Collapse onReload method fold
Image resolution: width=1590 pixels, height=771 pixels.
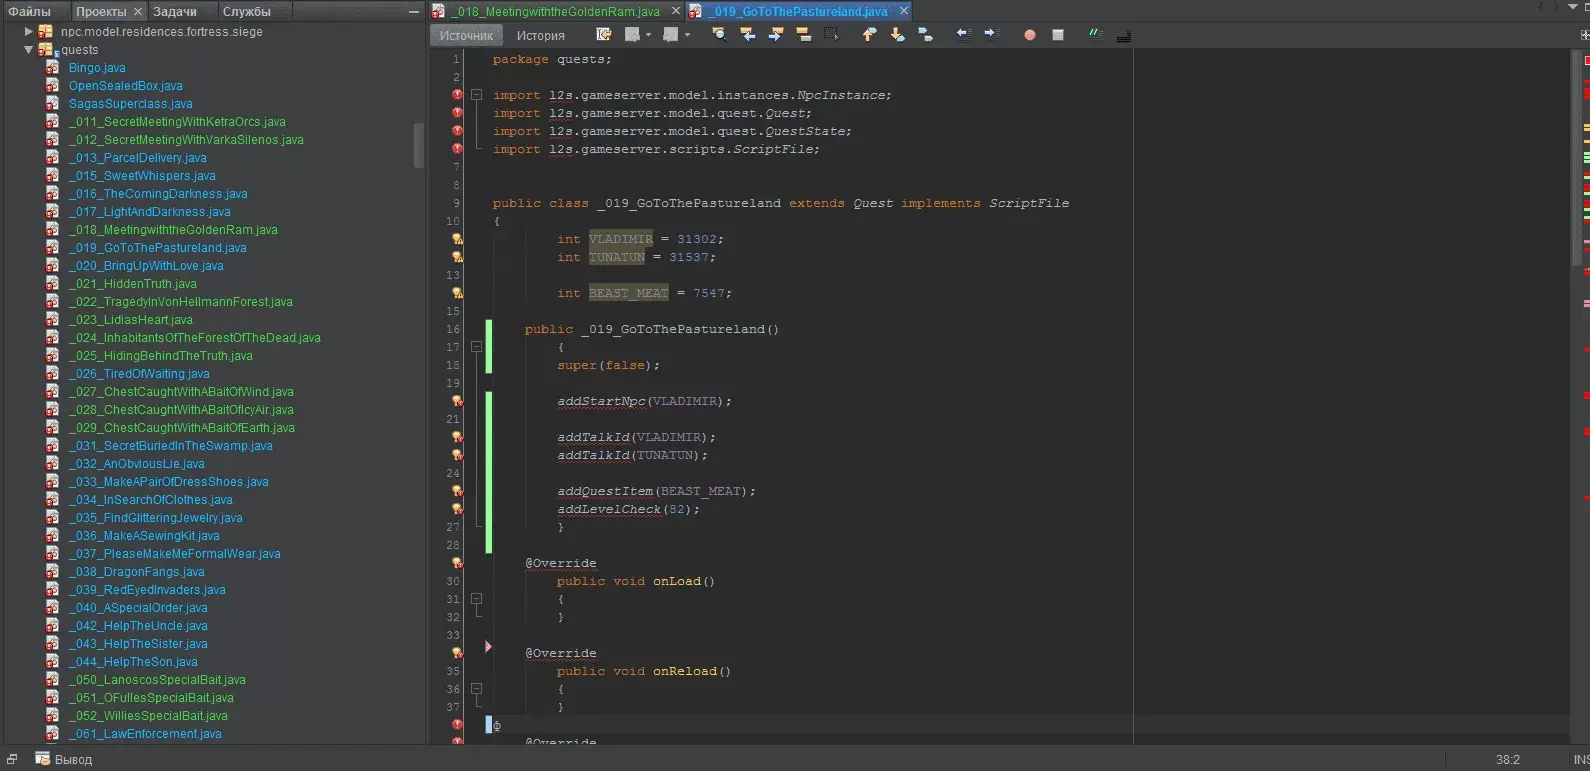coord(477,689)
